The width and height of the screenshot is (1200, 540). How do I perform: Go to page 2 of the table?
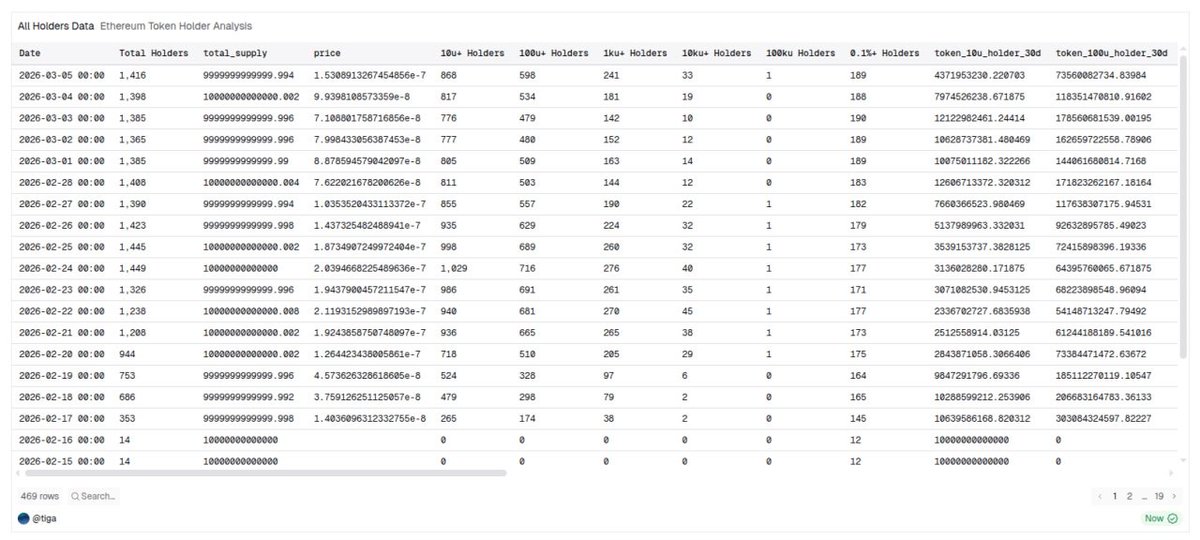(x=1129, y=496)
